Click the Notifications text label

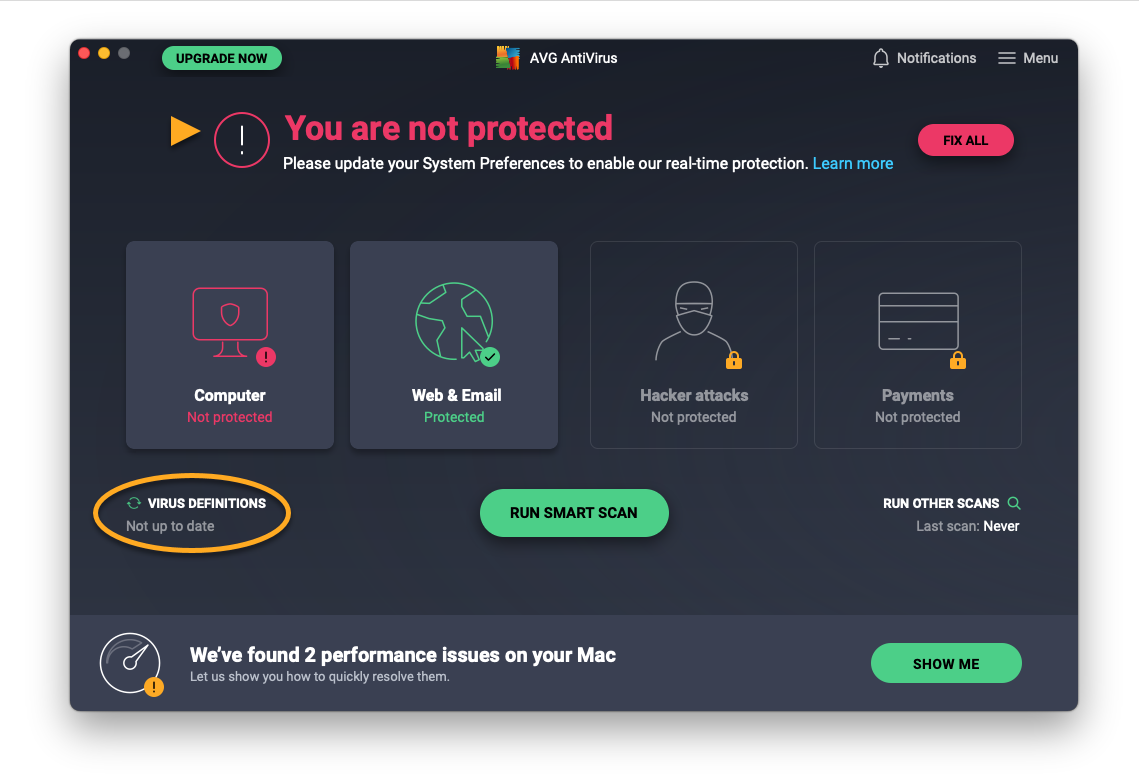tap(936, 58)
